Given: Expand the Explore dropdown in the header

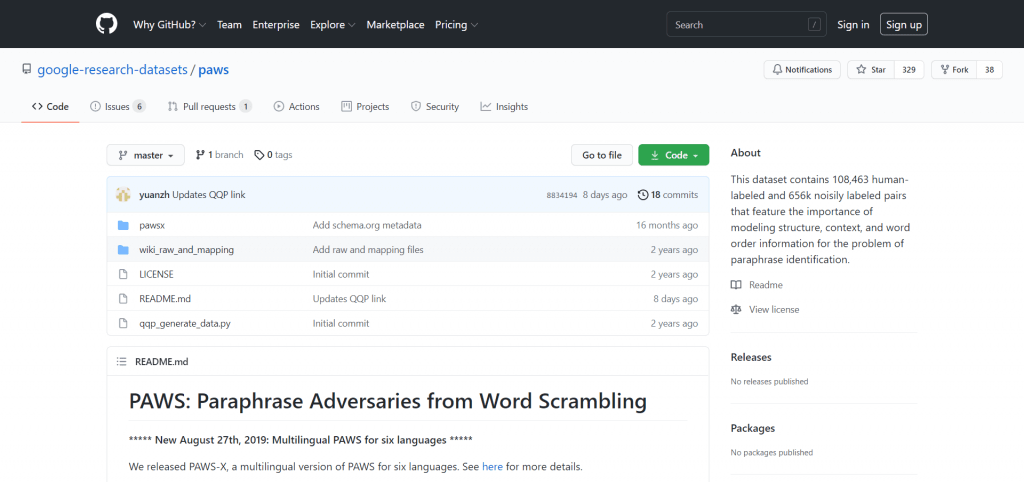Looking at the screenshot, I should click(x=332, y=25).
